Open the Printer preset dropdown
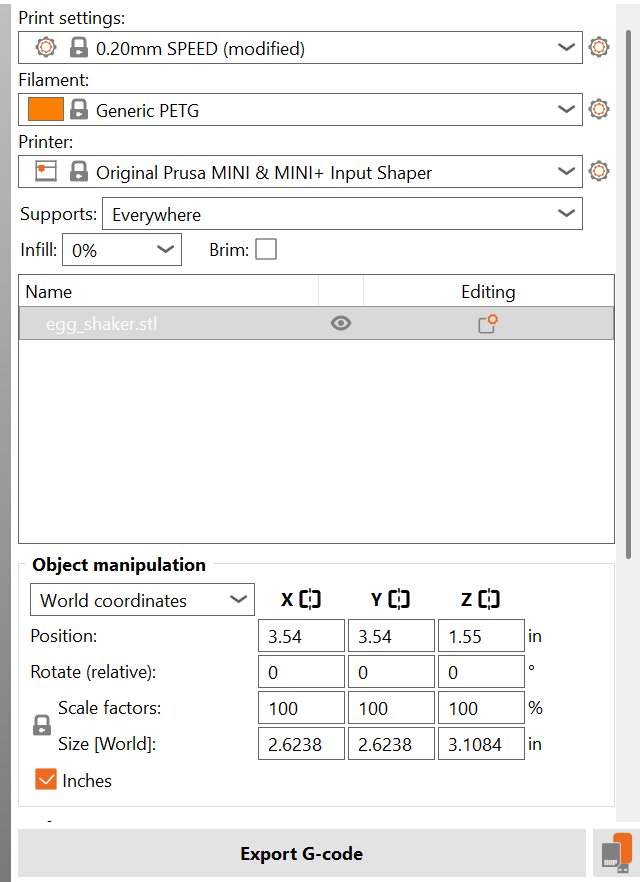640x882 pixels. click(x=300, y=172)
